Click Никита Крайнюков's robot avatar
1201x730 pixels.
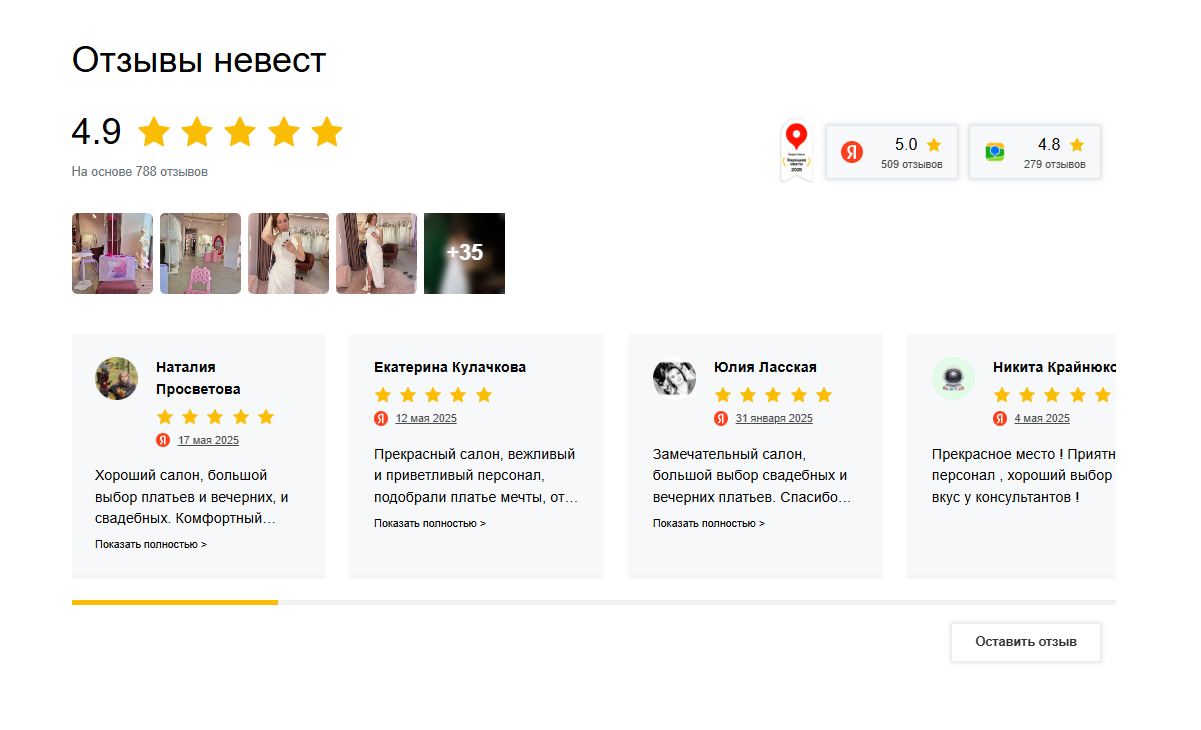pyautogui.click(x=953, y=378)
